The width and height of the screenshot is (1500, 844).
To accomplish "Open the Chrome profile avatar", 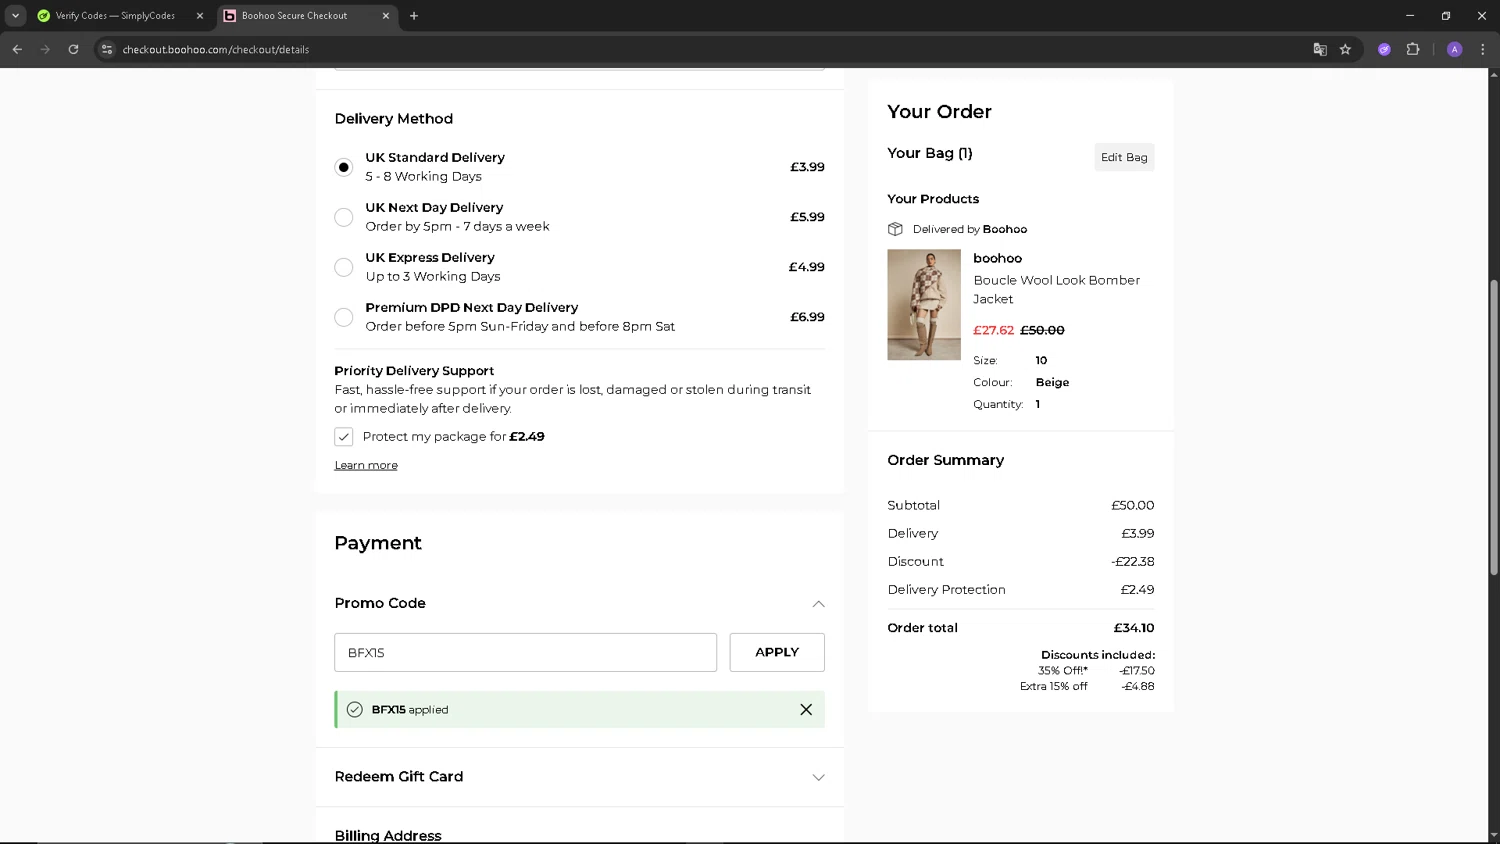I will click(x=1454, y=49).
